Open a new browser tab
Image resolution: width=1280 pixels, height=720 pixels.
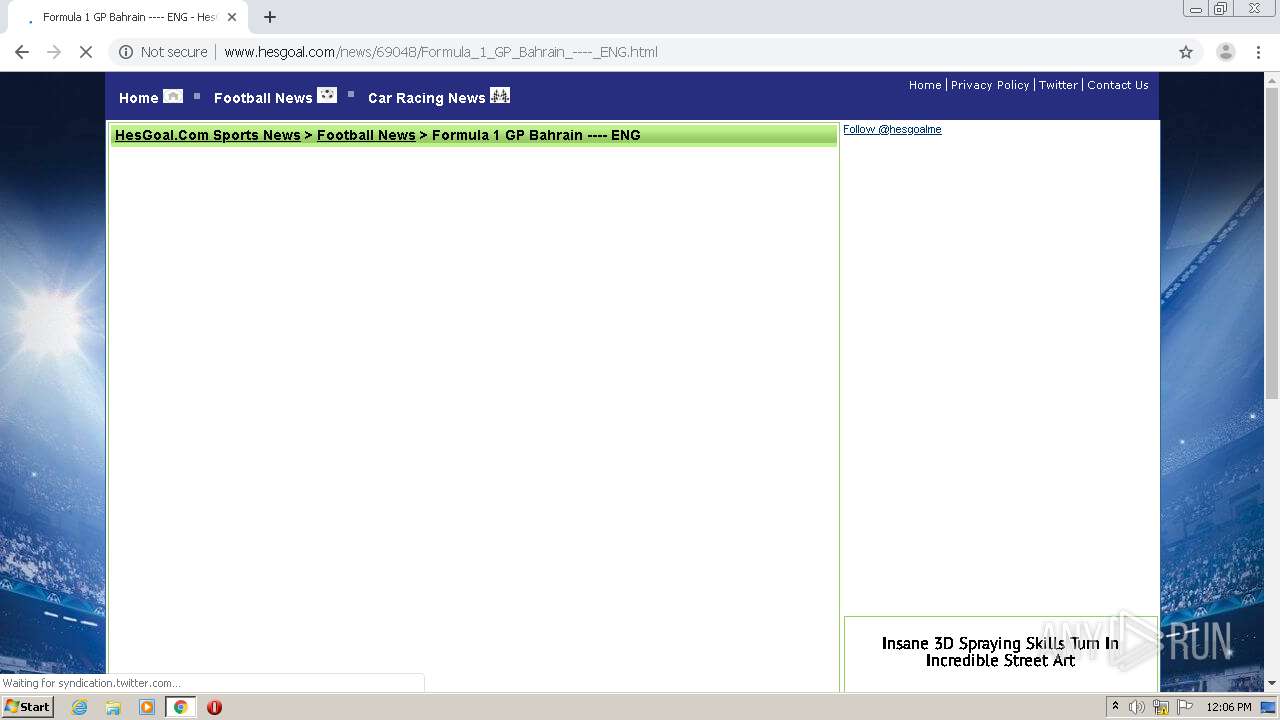coord(270,17)
